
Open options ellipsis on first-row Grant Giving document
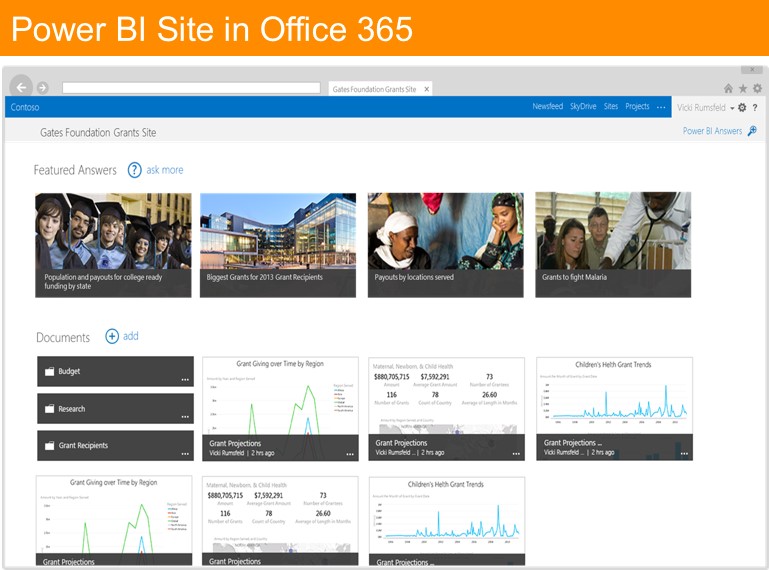click(x=350, y=454)
